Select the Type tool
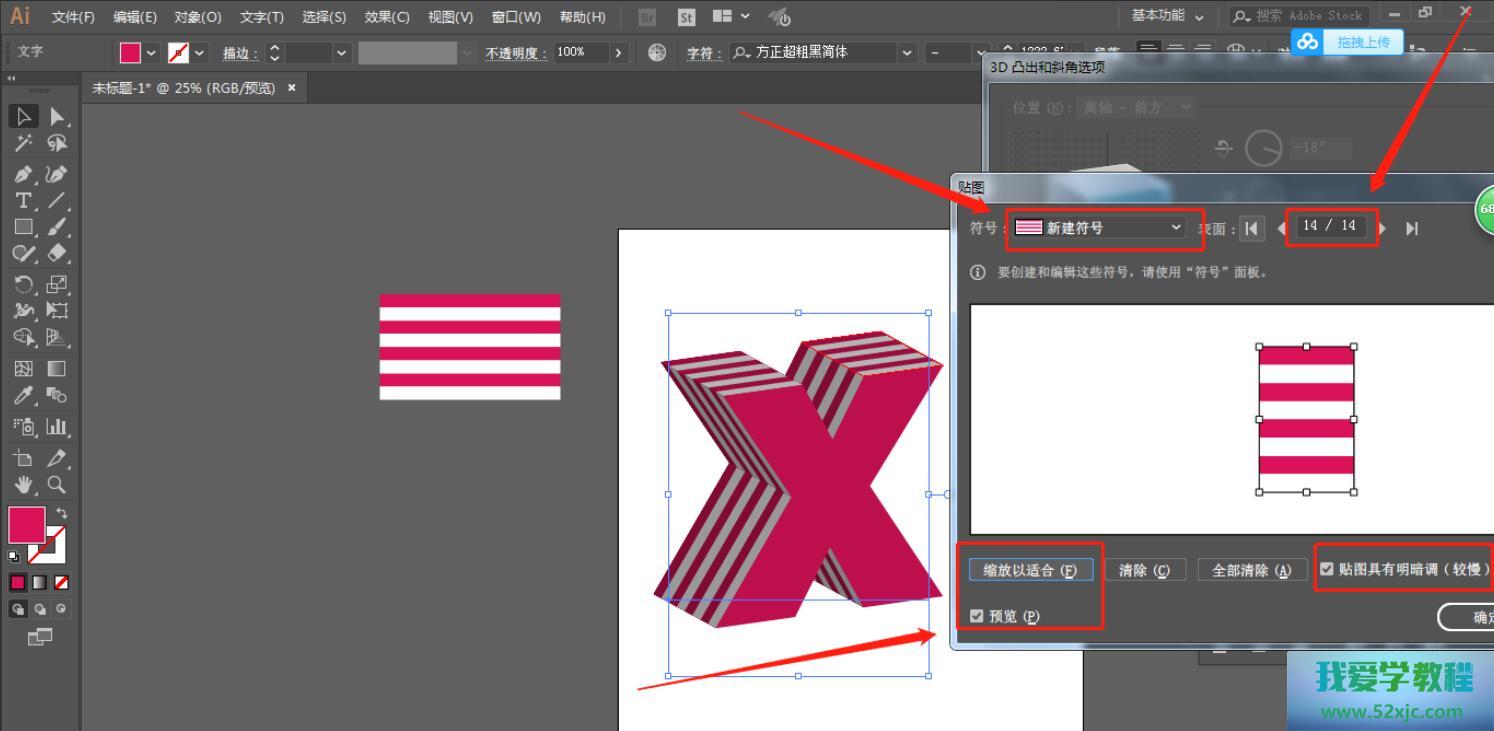 tap(25, 201)
